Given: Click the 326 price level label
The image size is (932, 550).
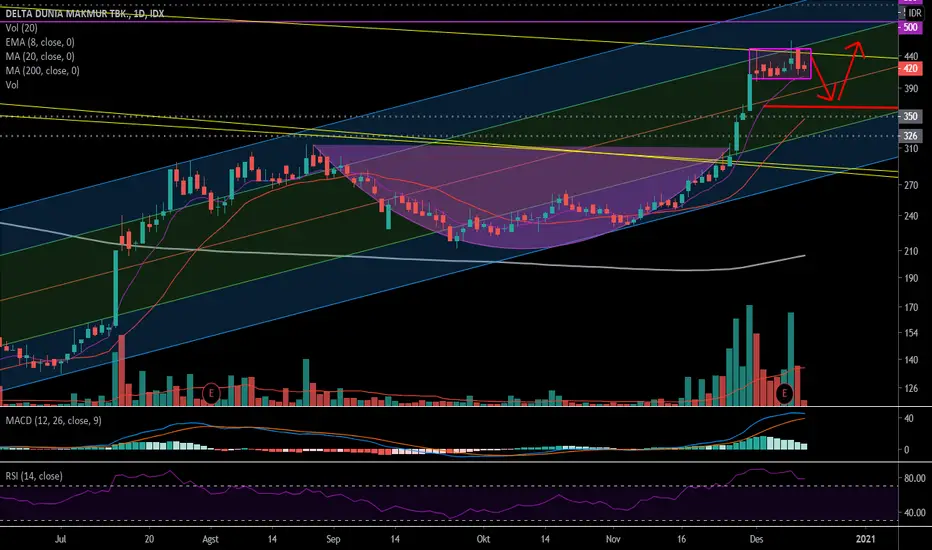Looking at the screenshot, I should [910, 136].
